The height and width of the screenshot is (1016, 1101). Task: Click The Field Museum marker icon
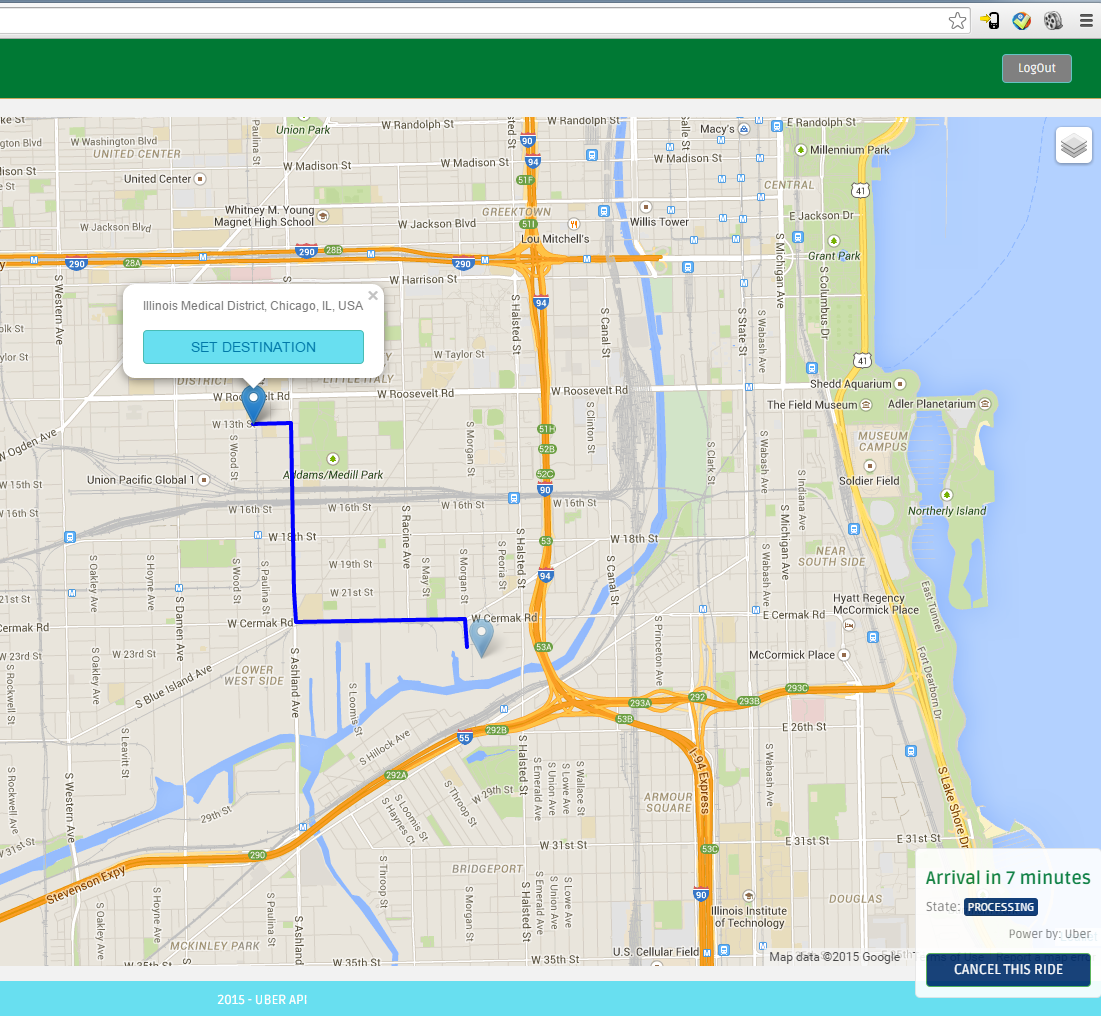coord(866,404)
